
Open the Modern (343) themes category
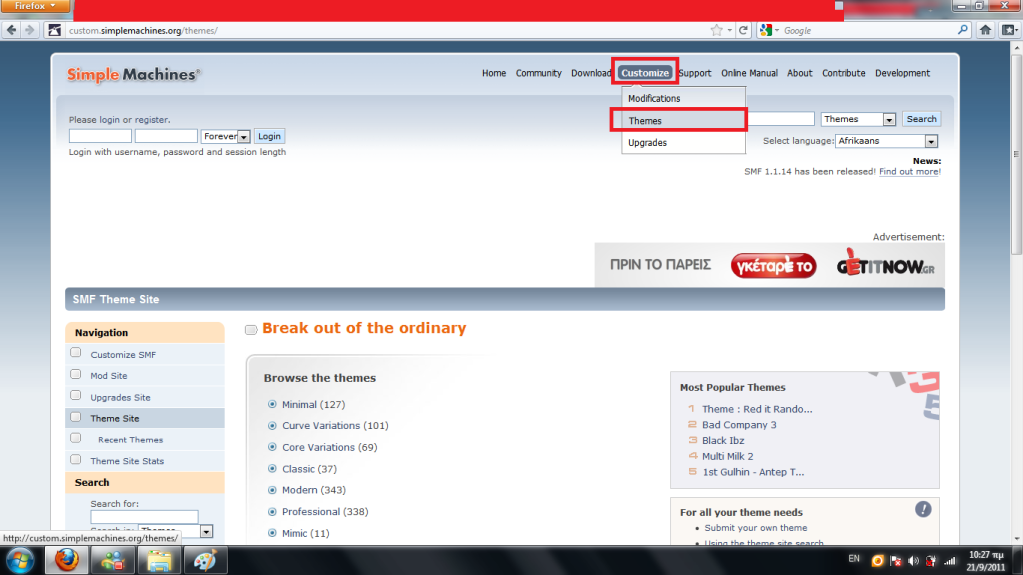point(313,490)
